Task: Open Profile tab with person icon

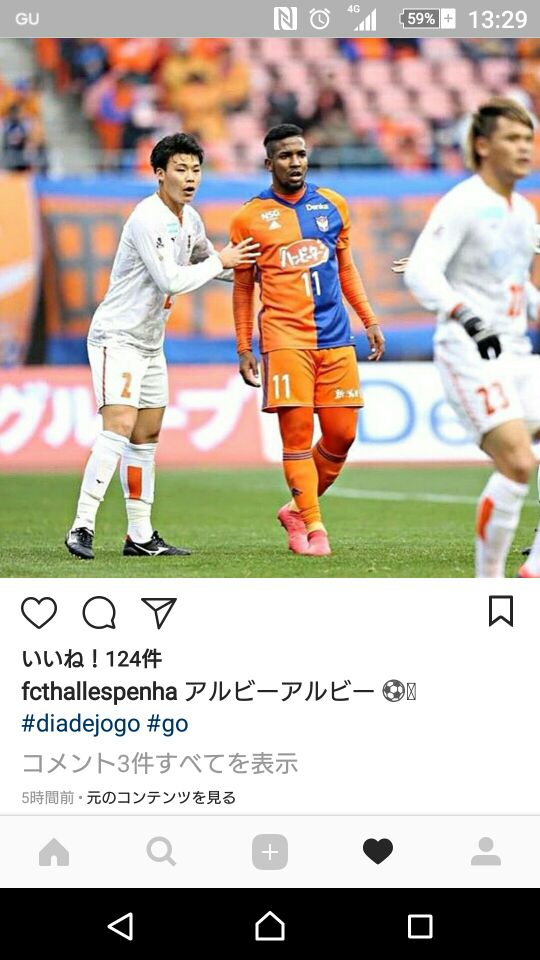Action: [486, 852]
